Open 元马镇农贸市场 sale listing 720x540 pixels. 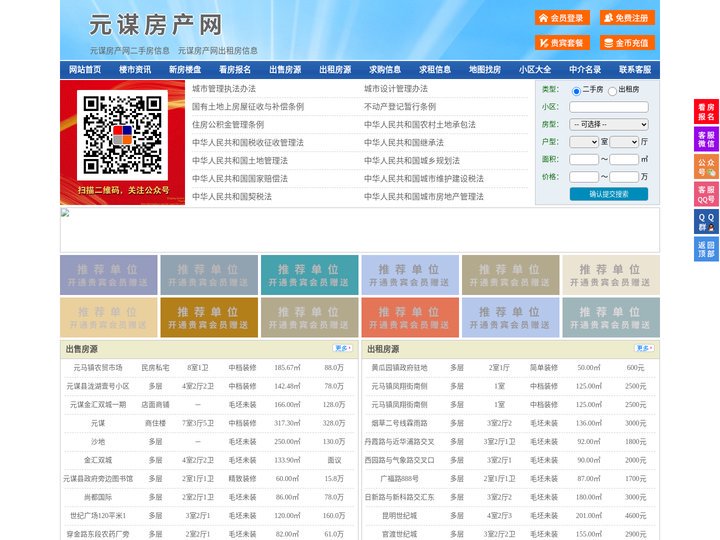pyautogui.click(x=98, y=368)
